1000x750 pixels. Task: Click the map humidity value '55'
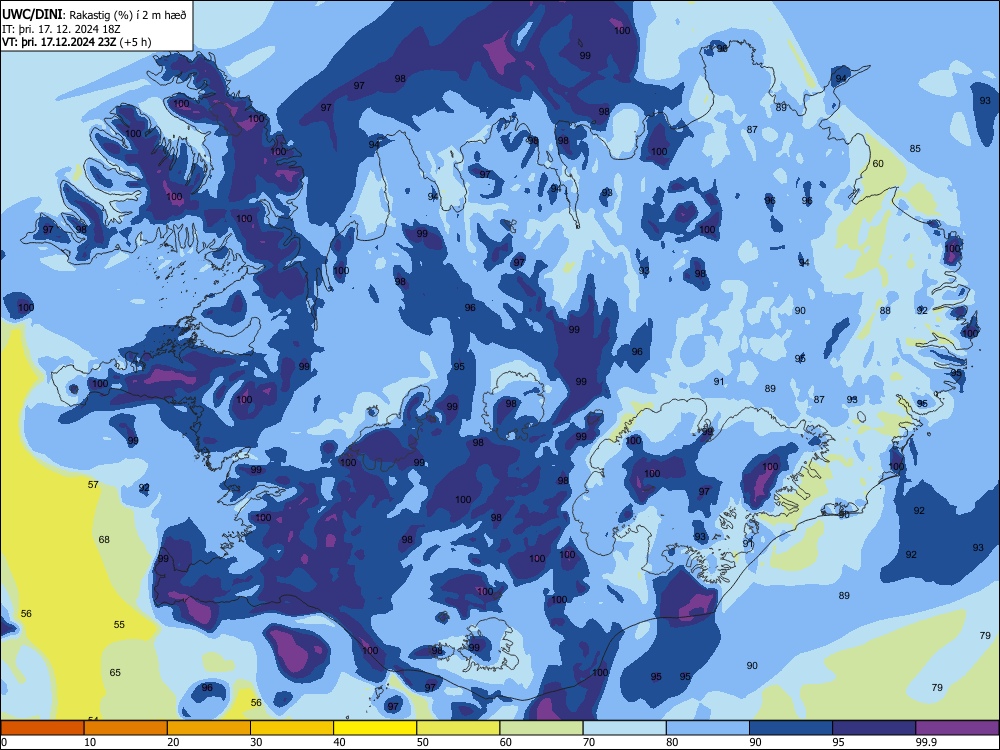pyautogui.click(x=119, y=625)
